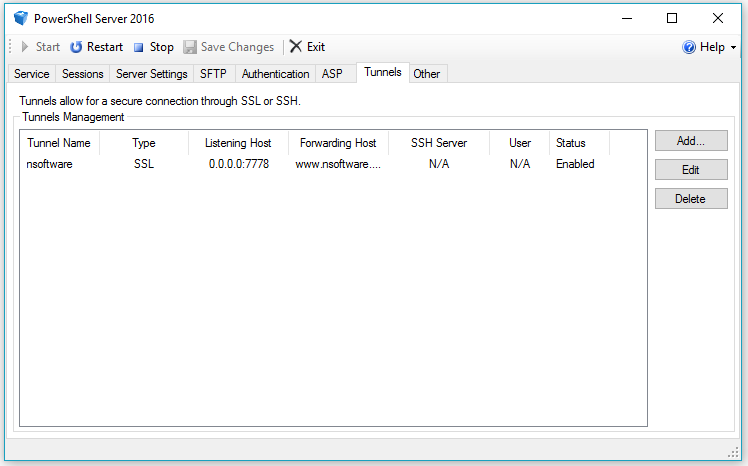Click the Stop toolbar label

[x=162, y=47]
